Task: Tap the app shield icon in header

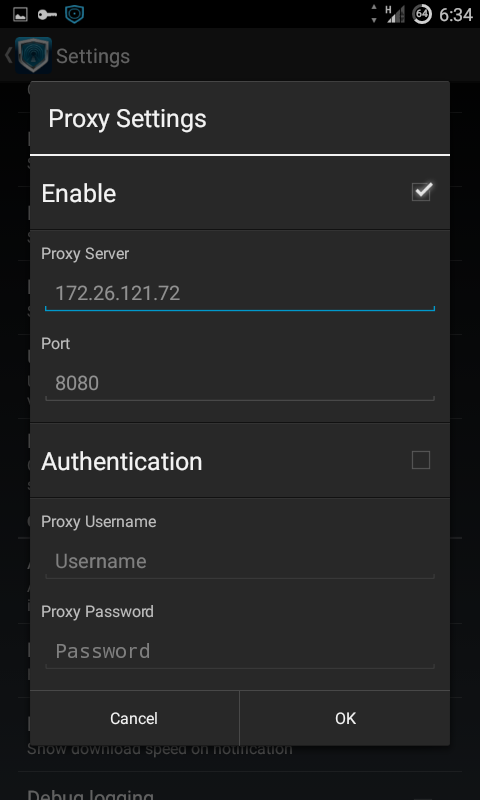Action: (34, 56)
